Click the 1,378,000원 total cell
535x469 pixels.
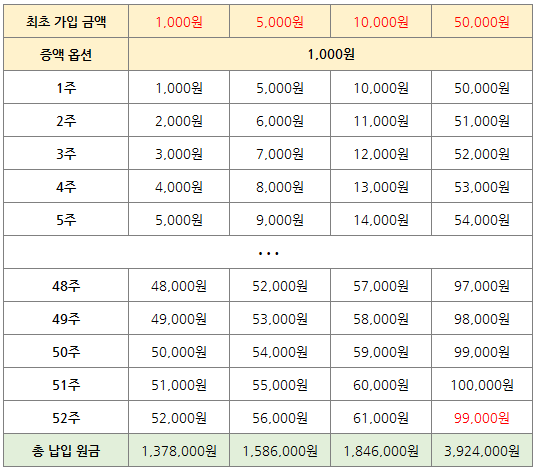179,450
